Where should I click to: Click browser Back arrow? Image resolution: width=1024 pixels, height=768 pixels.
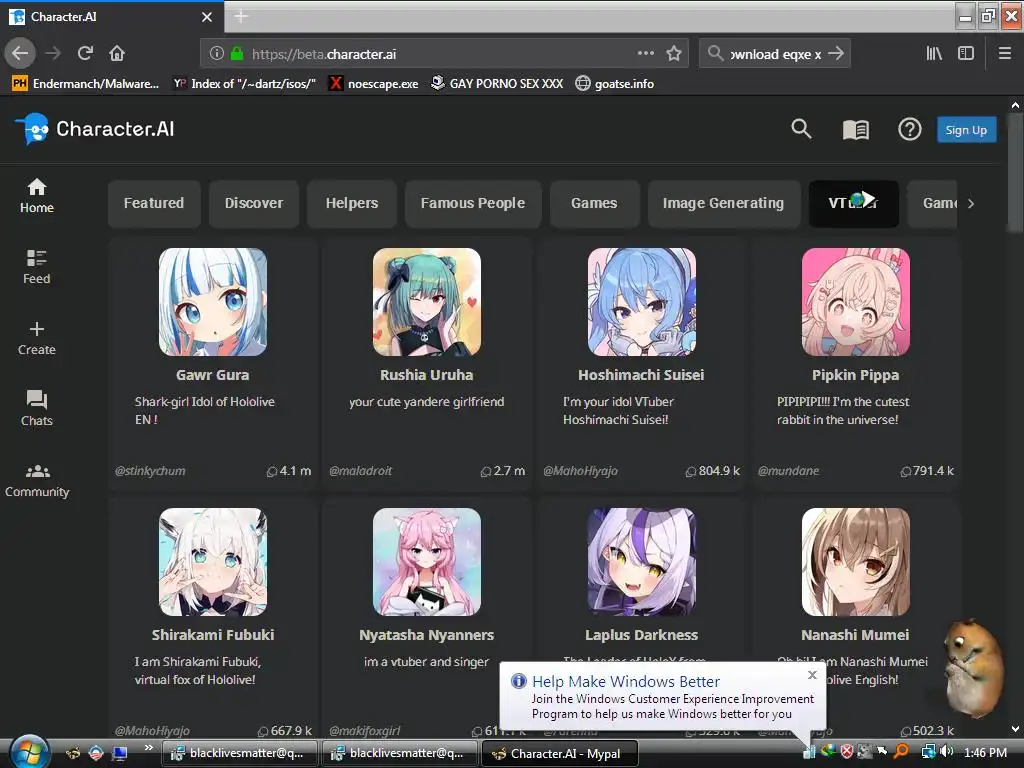point(20,54)
